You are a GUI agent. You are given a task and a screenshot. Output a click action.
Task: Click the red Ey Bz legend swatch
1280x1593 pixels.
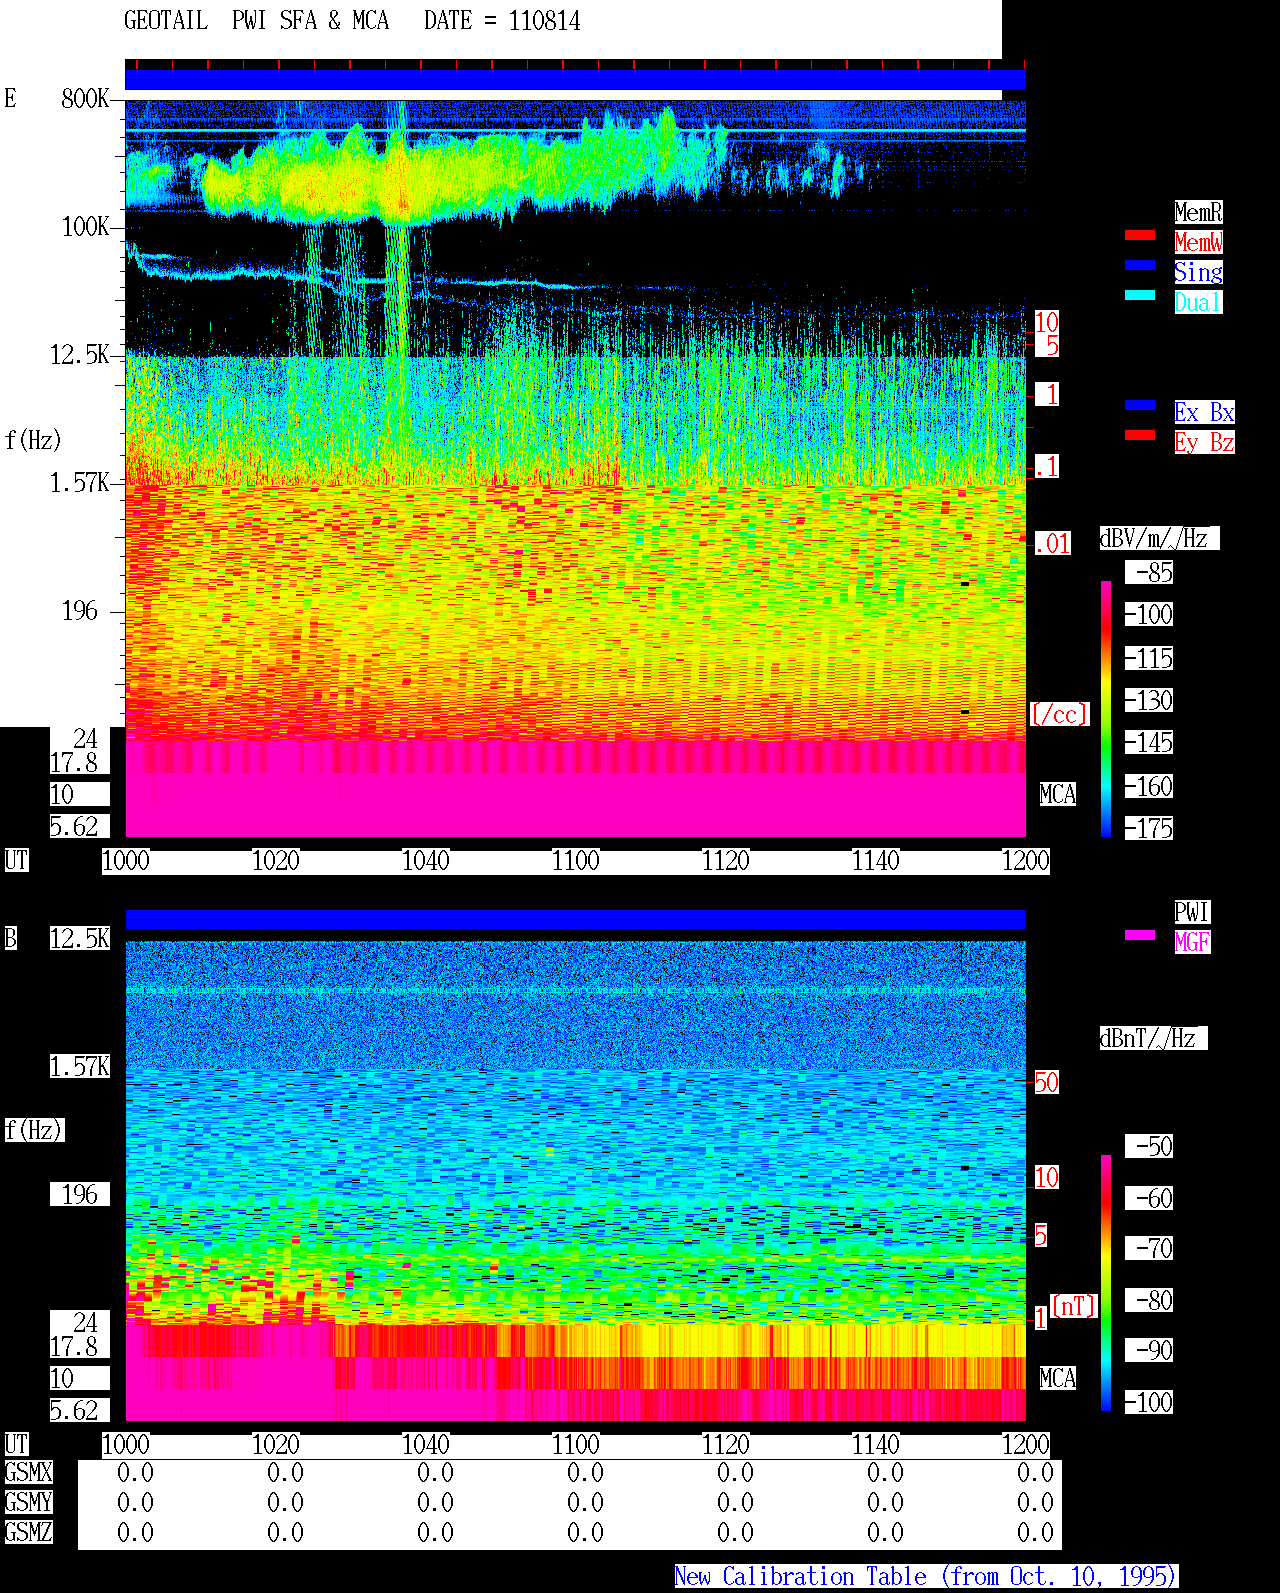[1140, 435]
